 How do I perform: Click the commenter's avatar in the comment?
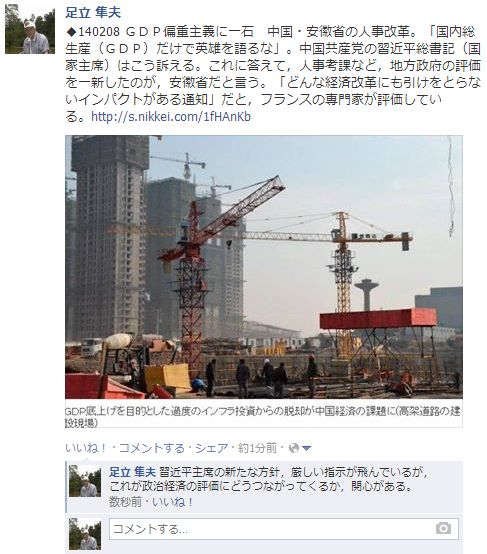(x=85, y=481)
